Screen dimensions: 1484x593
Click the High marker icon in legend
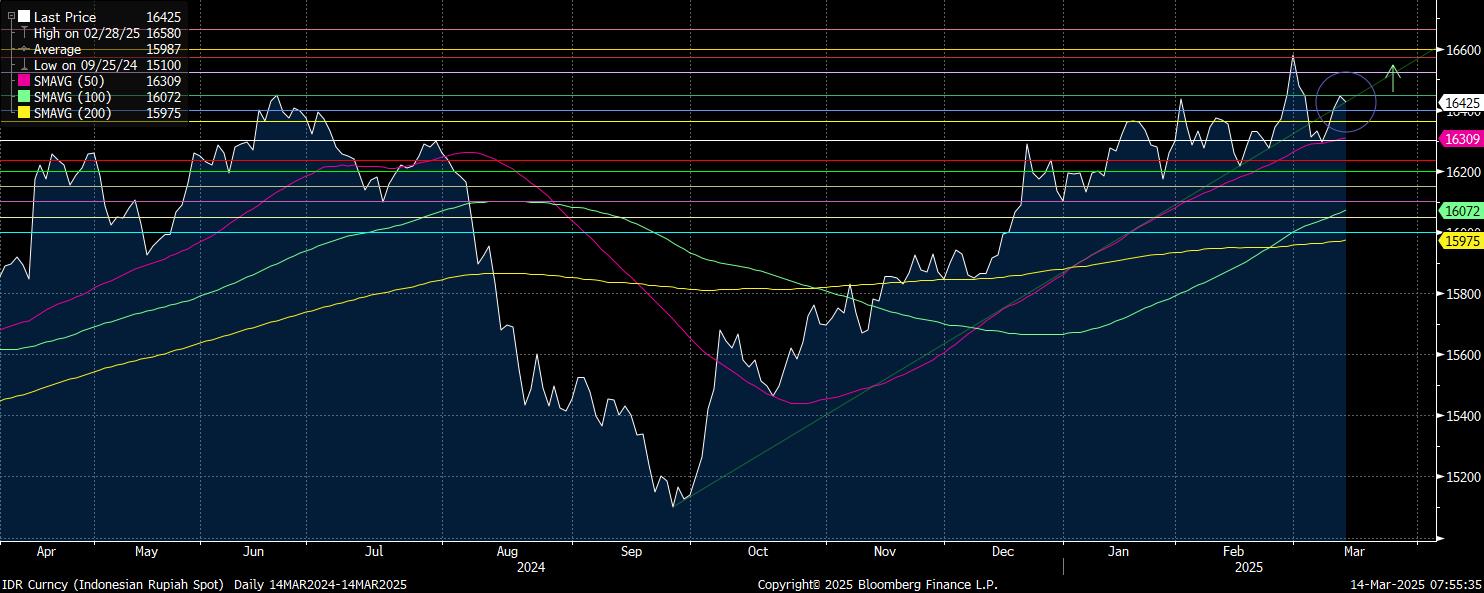point(25,33)
